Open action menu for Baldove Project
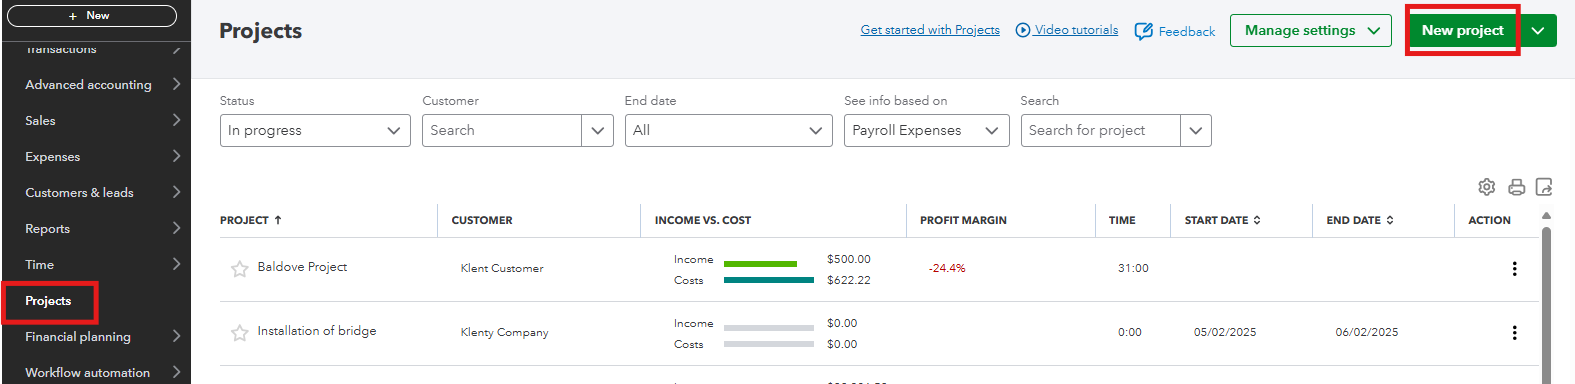This screenshot has width=1575, height=384. coord(1514,268)
